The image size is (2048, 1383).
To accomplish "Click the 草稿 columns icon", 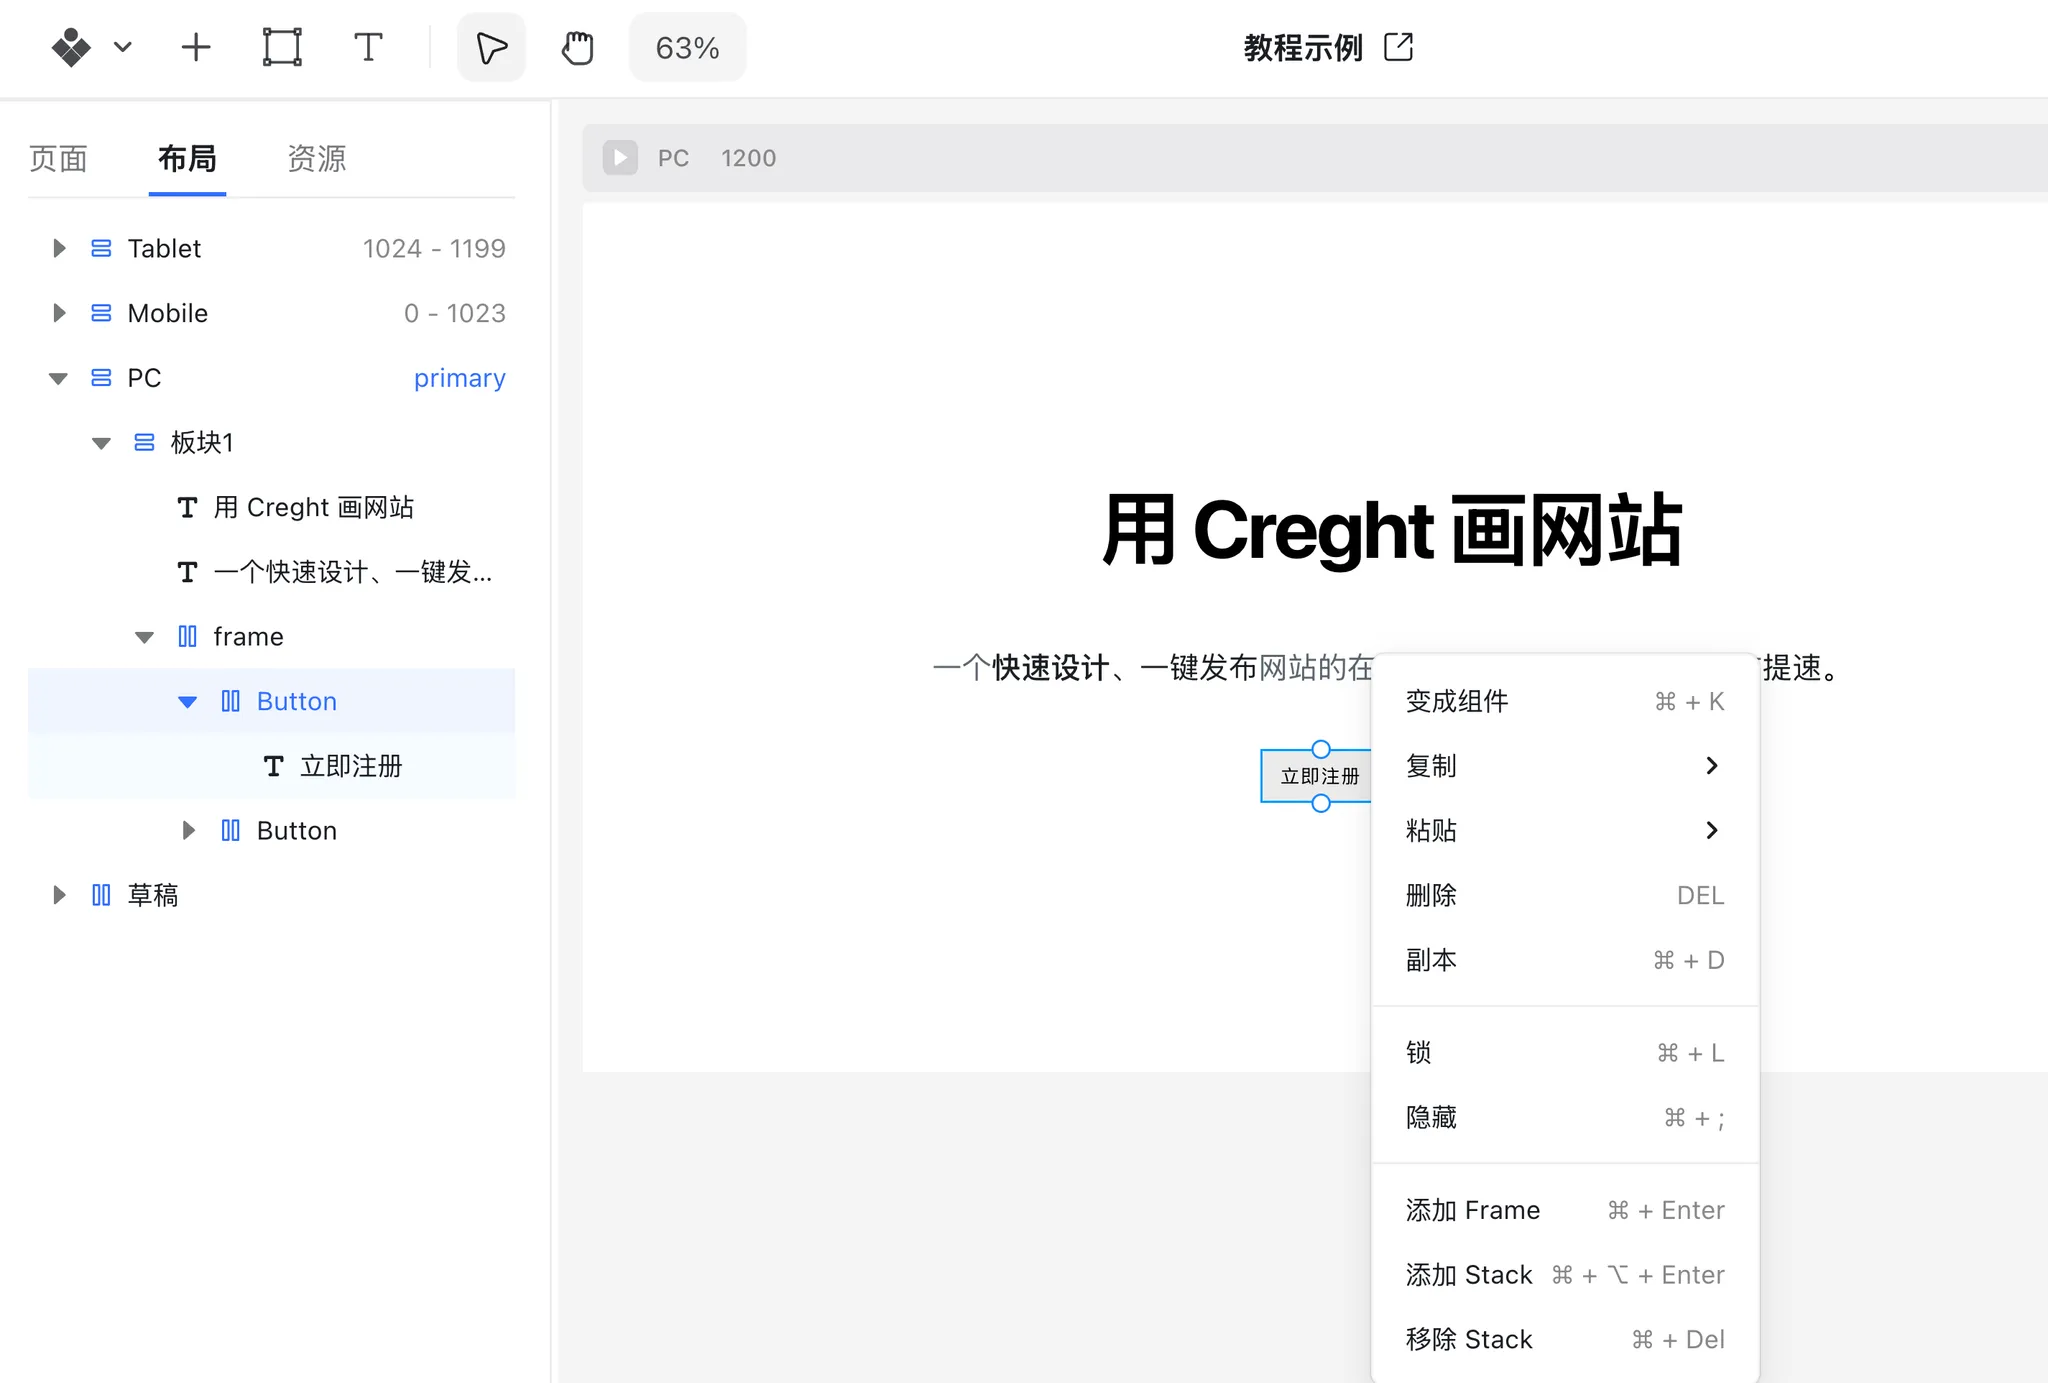I will coord(101,895).
